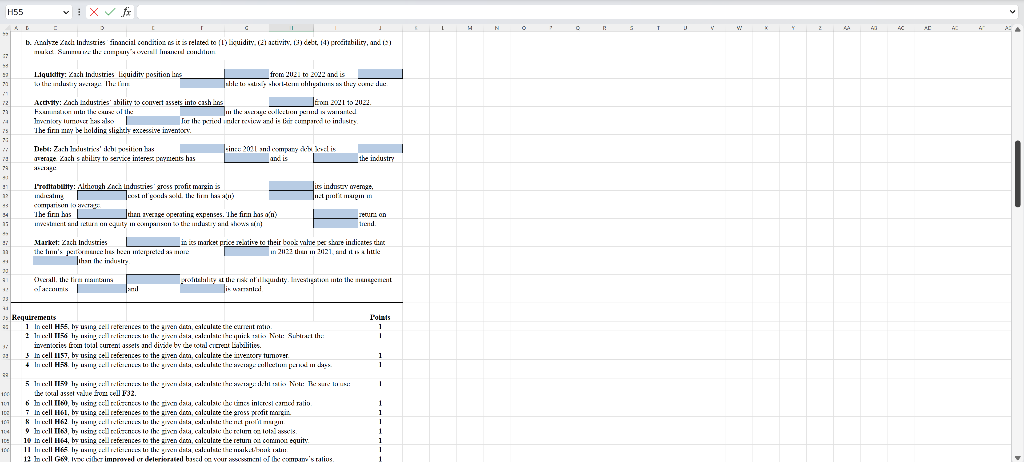Select the blank after 'service interest payments has'

click(247, 158)
